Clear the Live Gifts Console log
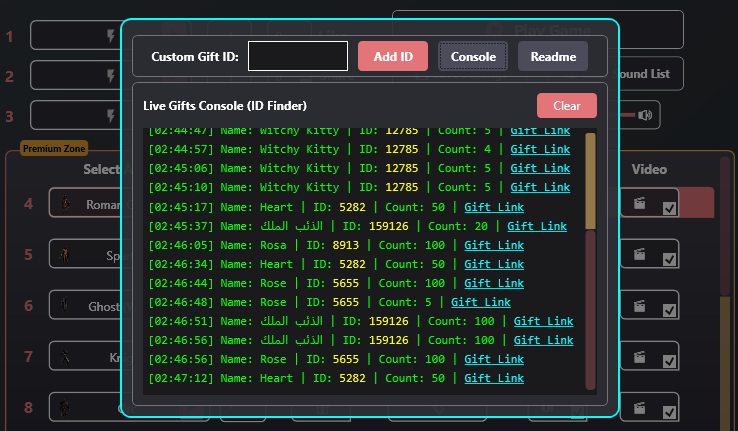 click(x=567, y=105)
